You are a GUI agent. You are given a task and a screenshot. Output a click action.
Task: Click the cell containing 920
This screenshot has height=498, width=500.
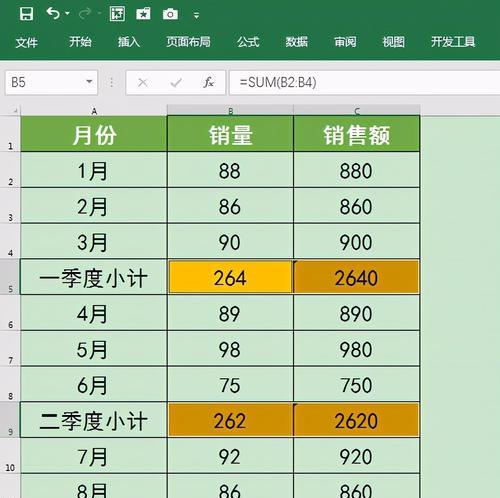tap(357, 456)
